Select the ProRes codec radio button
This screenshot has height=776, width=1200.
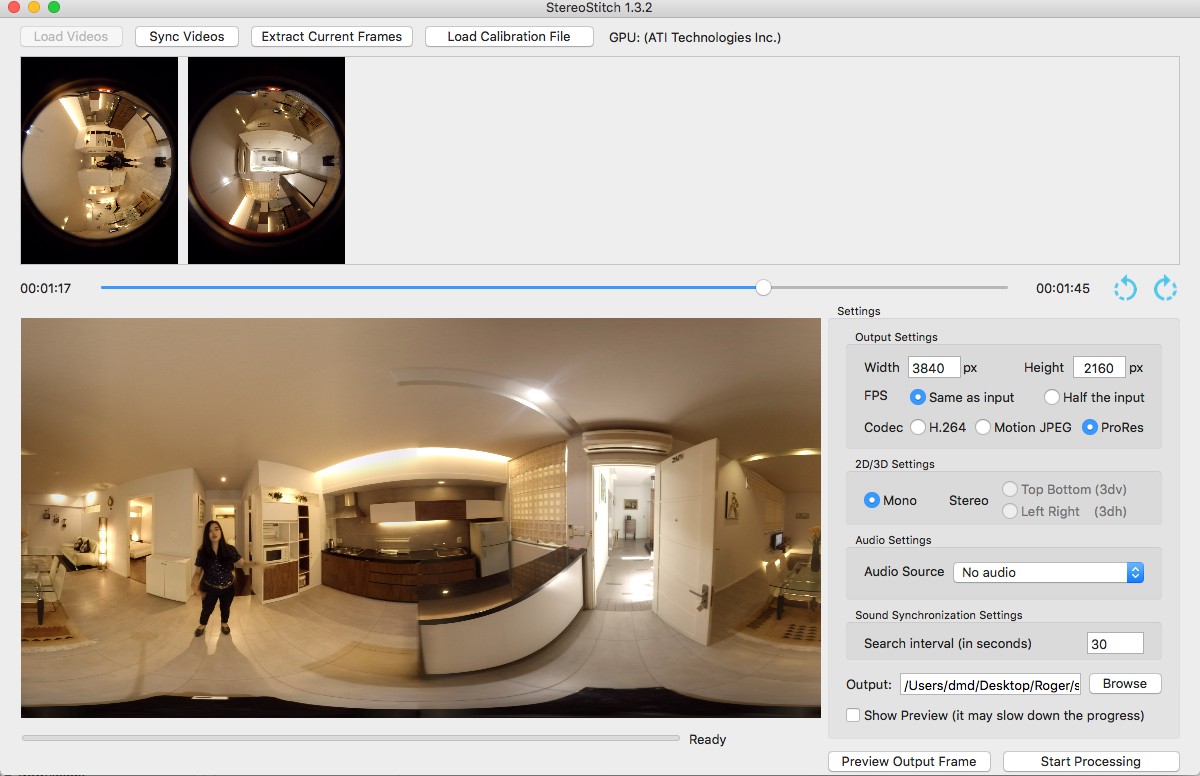1090,427
